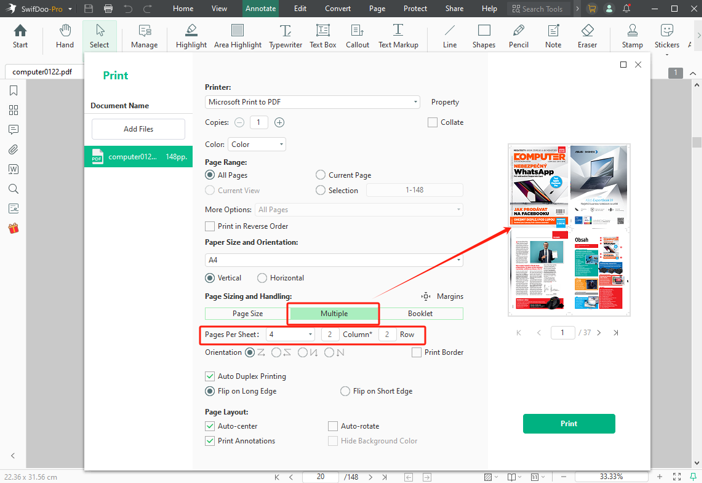The width and height of the screenshot is (702, 483).
Task: Toggle the Auto-center checkbox
Action: (x=210, y=426)
